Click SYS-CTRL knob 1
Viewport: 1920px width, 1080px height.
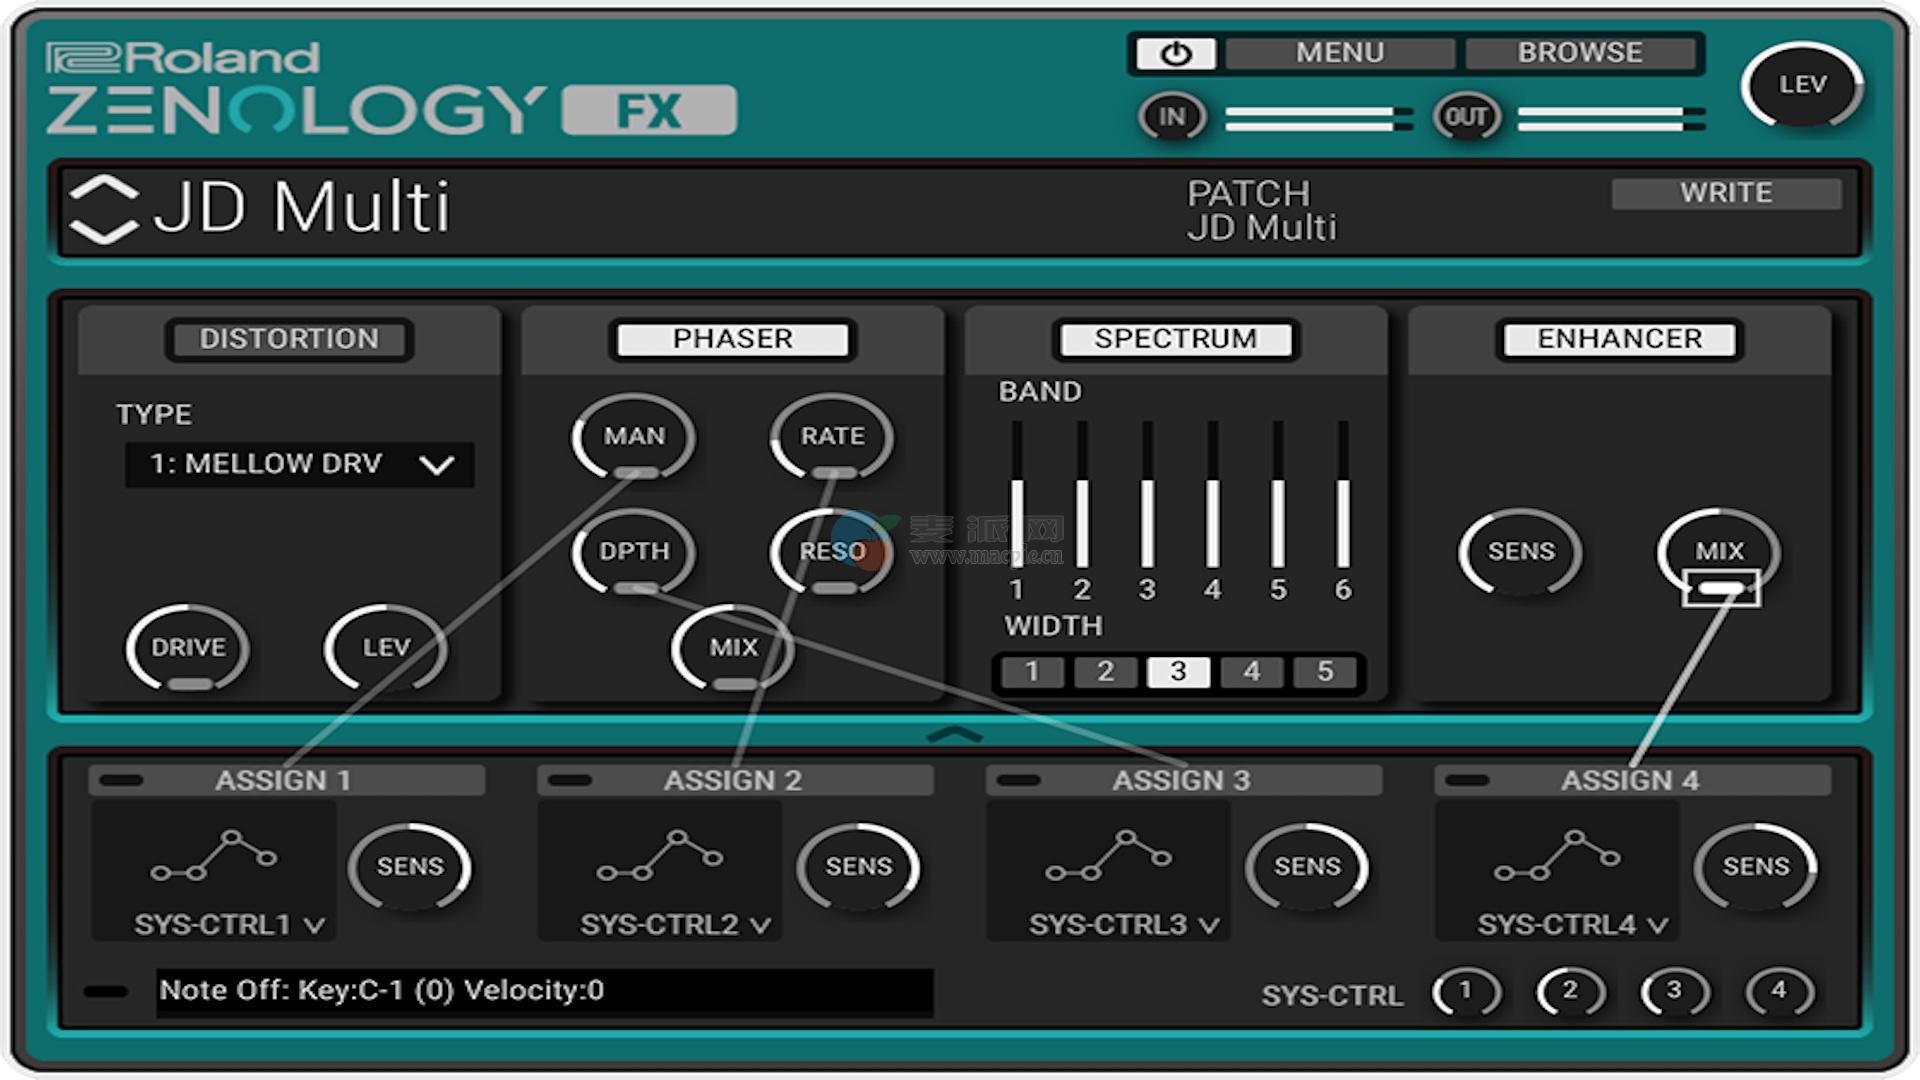[1466, 992]
